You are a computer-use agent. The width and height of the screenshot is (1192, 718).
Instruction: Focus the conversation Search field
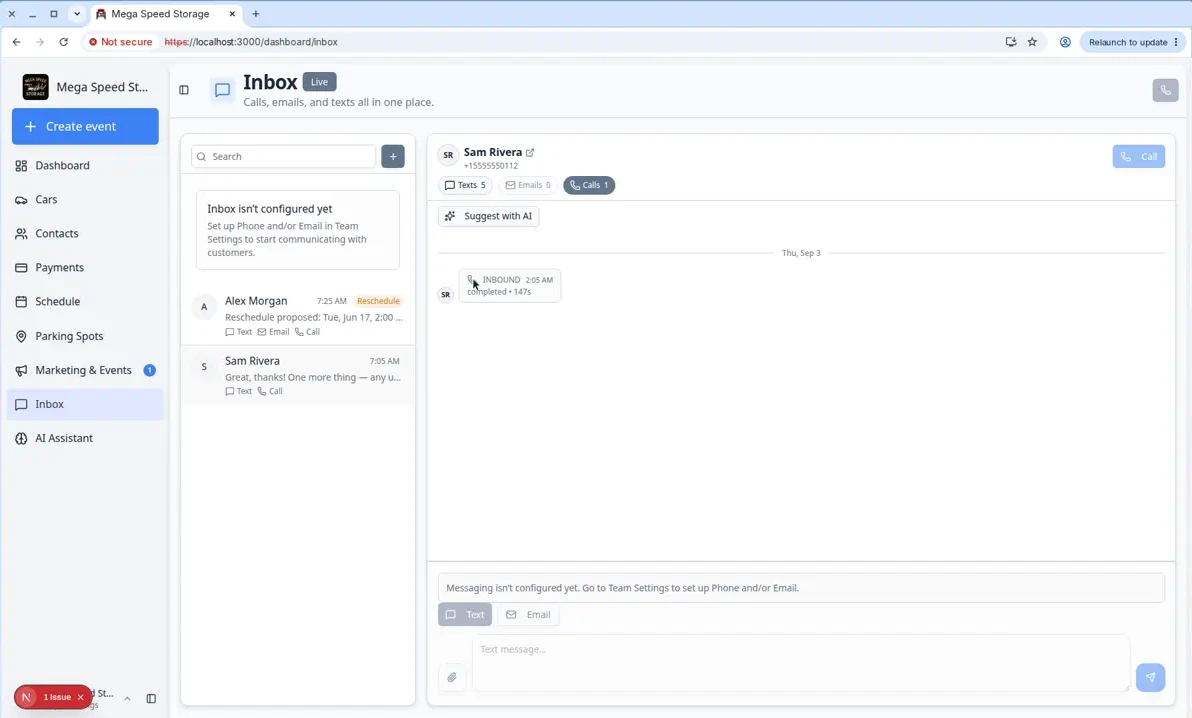pyautogui.click(x=284, y=157)
